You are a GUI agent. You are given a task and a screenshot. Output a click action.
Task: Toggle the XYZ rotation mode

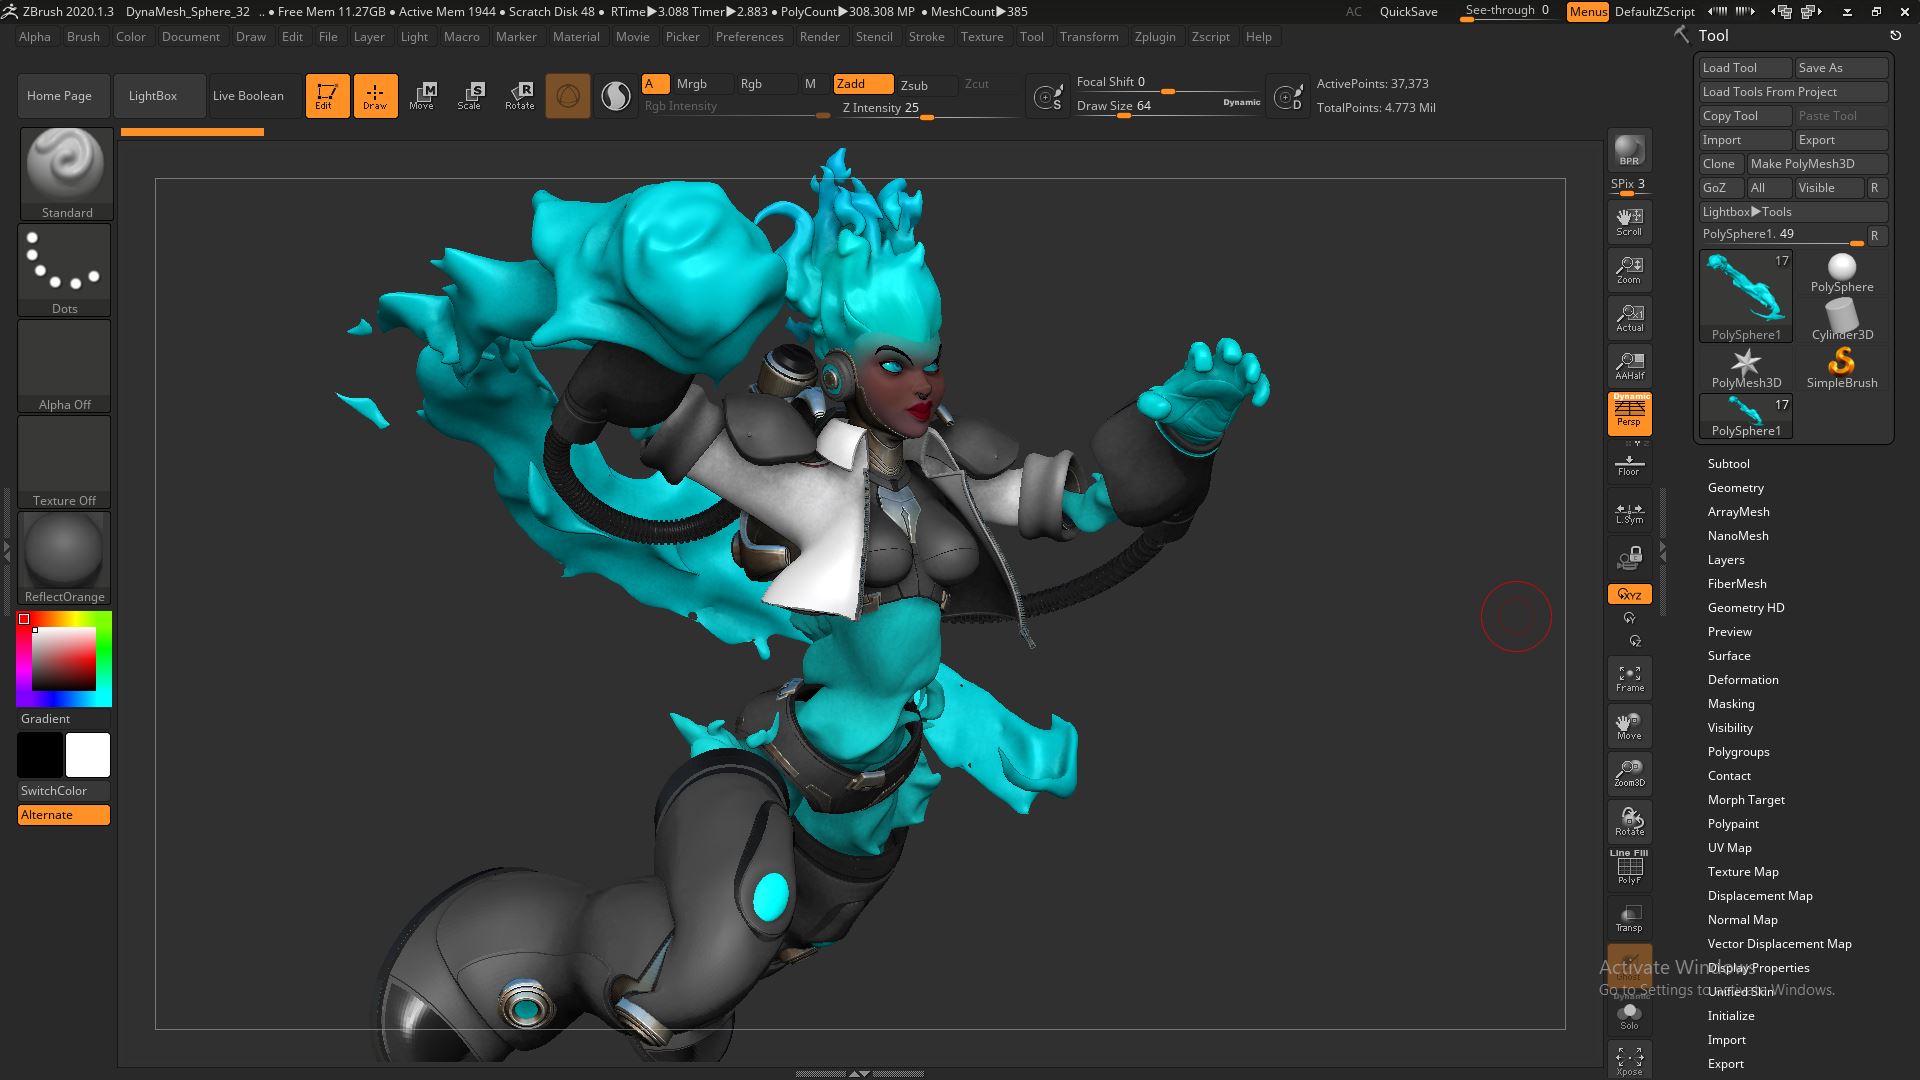coord(1629,594)
